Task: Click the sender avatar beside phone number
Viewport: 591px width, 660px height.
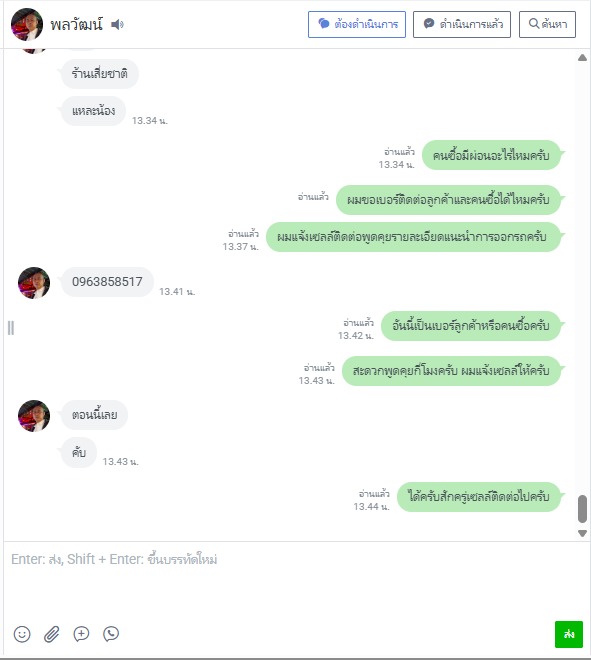Action: [x=34, y=282]
